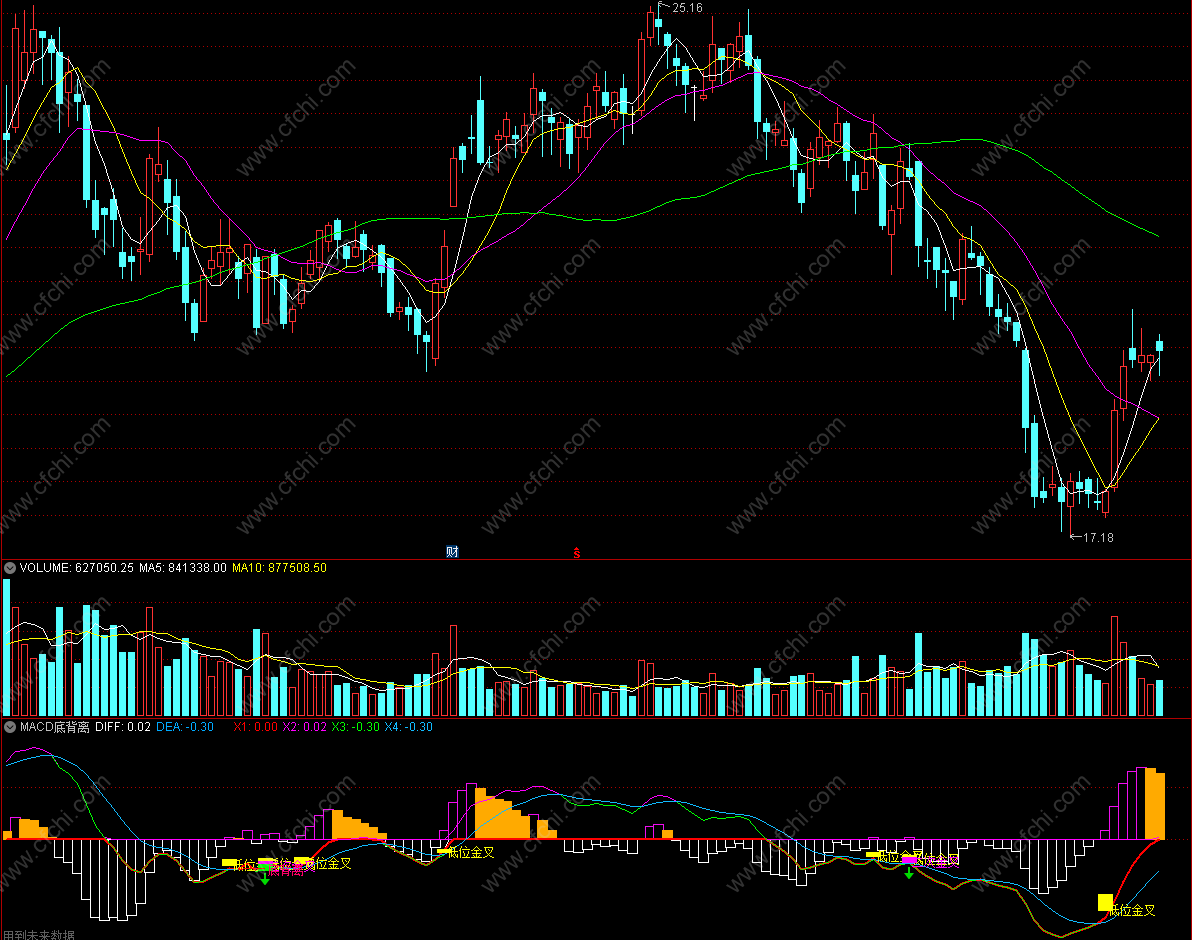Click the red X1: 0.00 value

(255, 726)
